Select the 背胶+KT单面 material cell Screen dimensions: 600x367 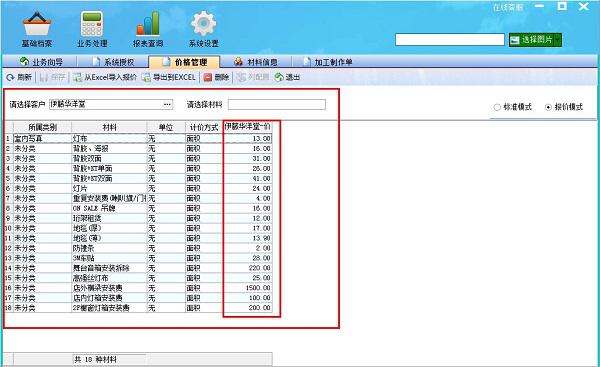[109, 168]
